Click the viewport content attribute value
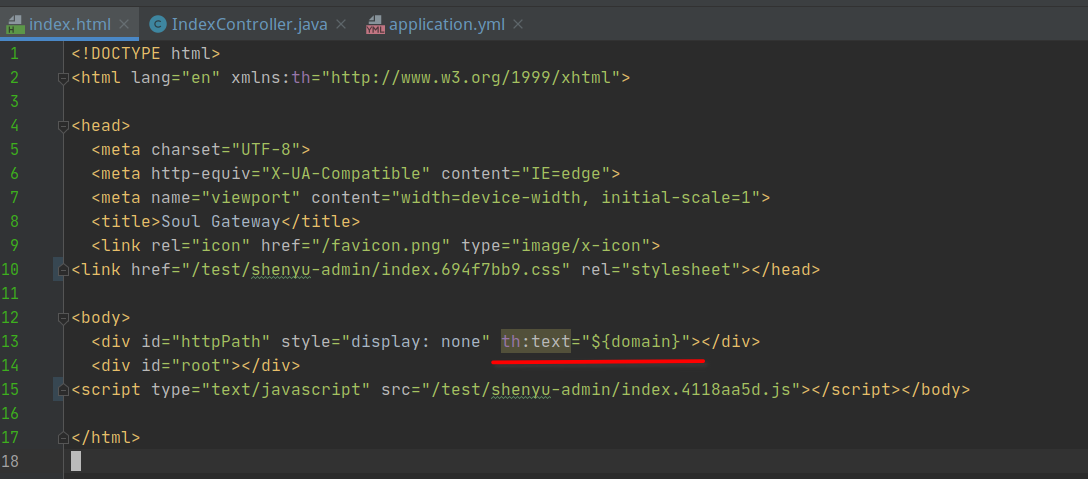 576,197
